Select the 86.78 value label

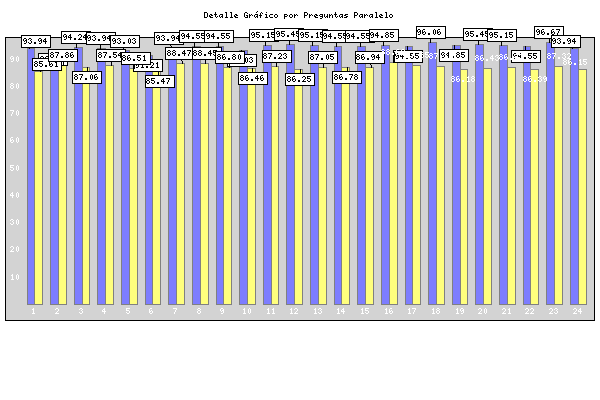[347, 77]
